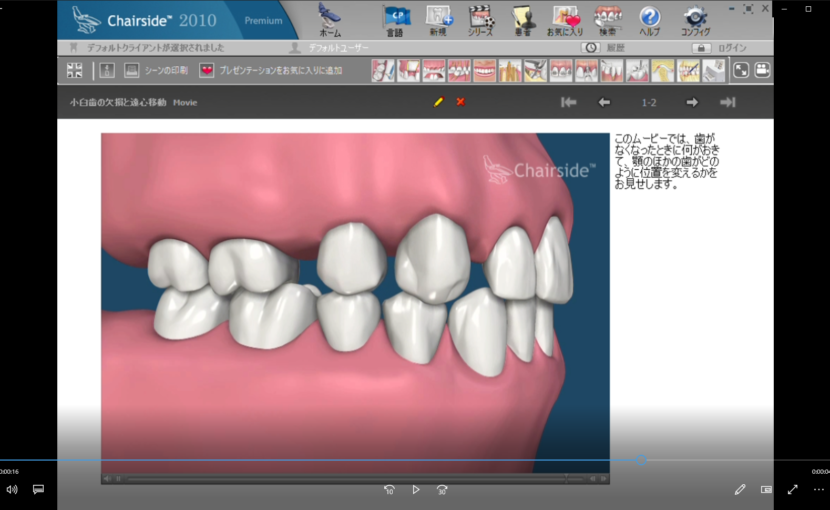Click the pencil edit icon in video player

pyautogui.click(x=740, y=489)
